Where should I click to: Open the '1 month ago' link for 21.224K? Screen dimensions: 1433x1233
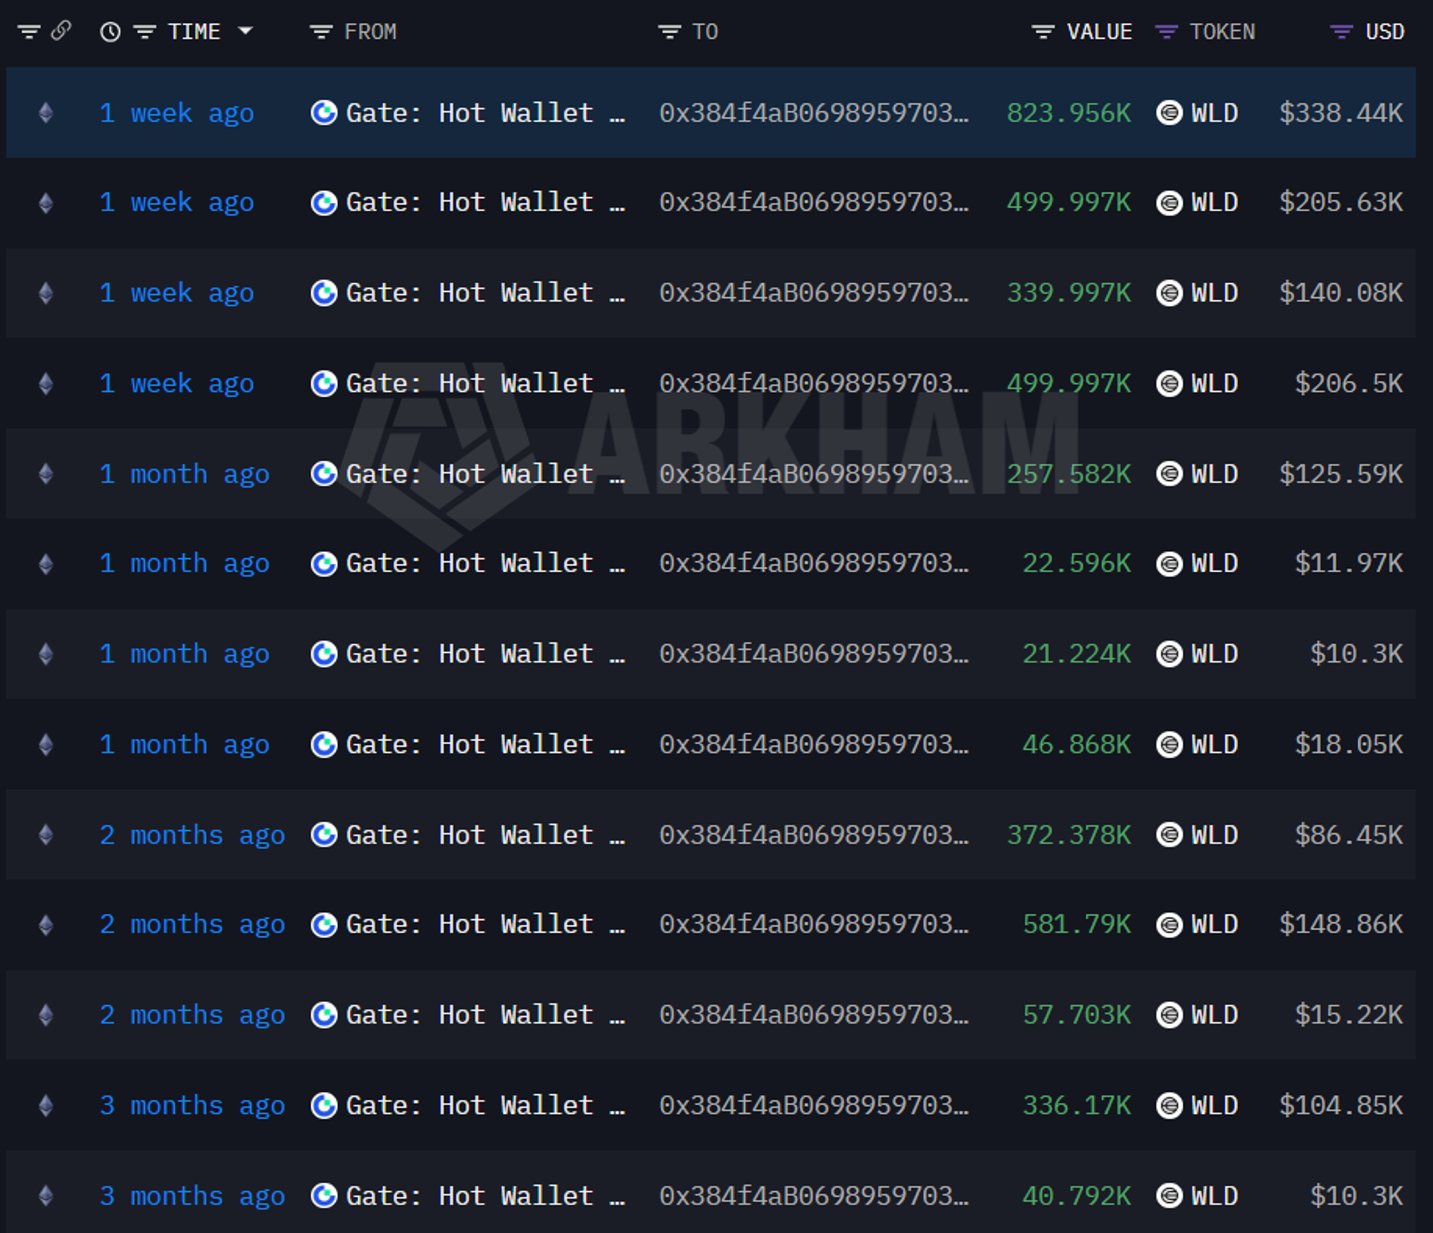tap(185, 654)
